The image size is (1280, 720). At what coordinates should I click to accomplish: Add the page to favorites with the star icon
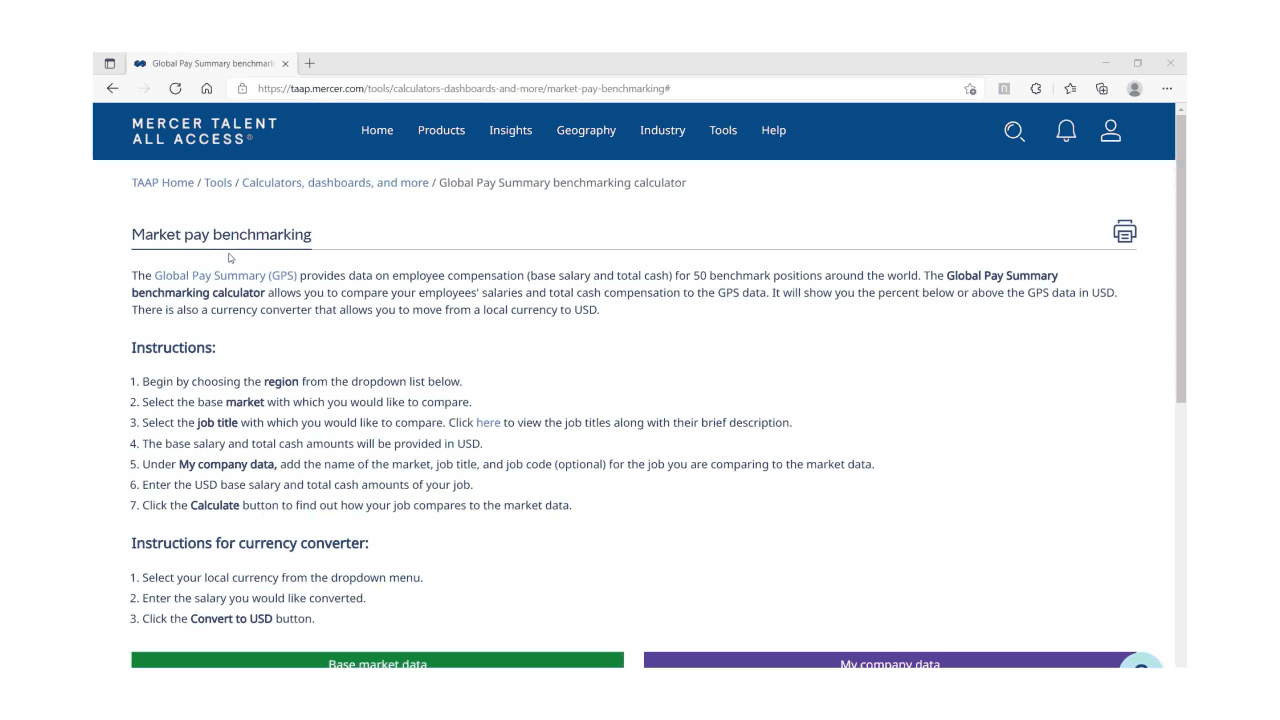pos(1070,88)
